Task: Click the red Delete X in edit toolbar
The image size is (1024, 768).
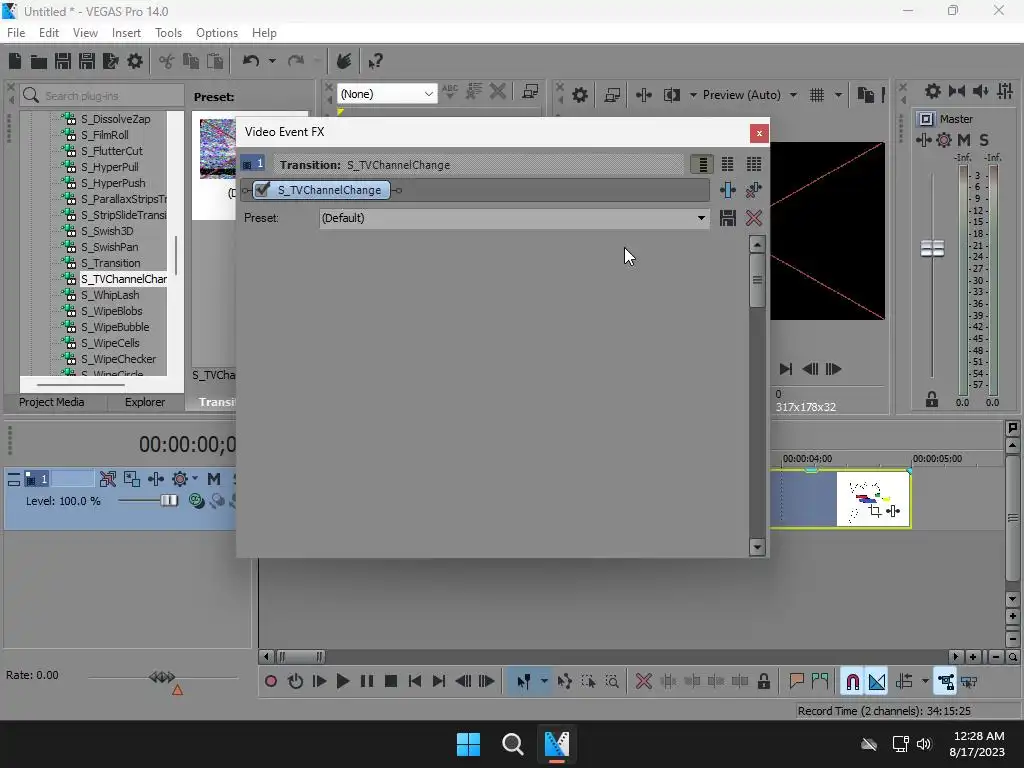Action: coord(644,682)
